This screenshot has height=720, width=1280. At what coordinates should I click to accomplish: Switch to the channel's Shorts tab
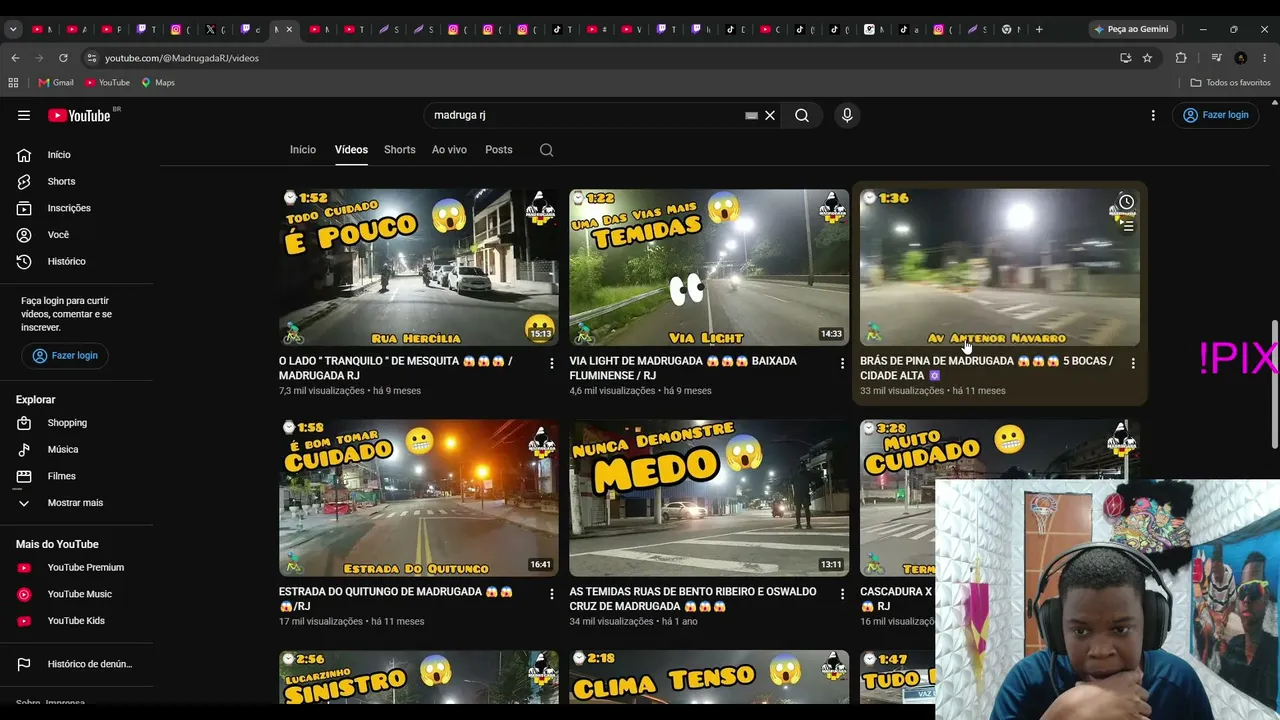point(400,150)
